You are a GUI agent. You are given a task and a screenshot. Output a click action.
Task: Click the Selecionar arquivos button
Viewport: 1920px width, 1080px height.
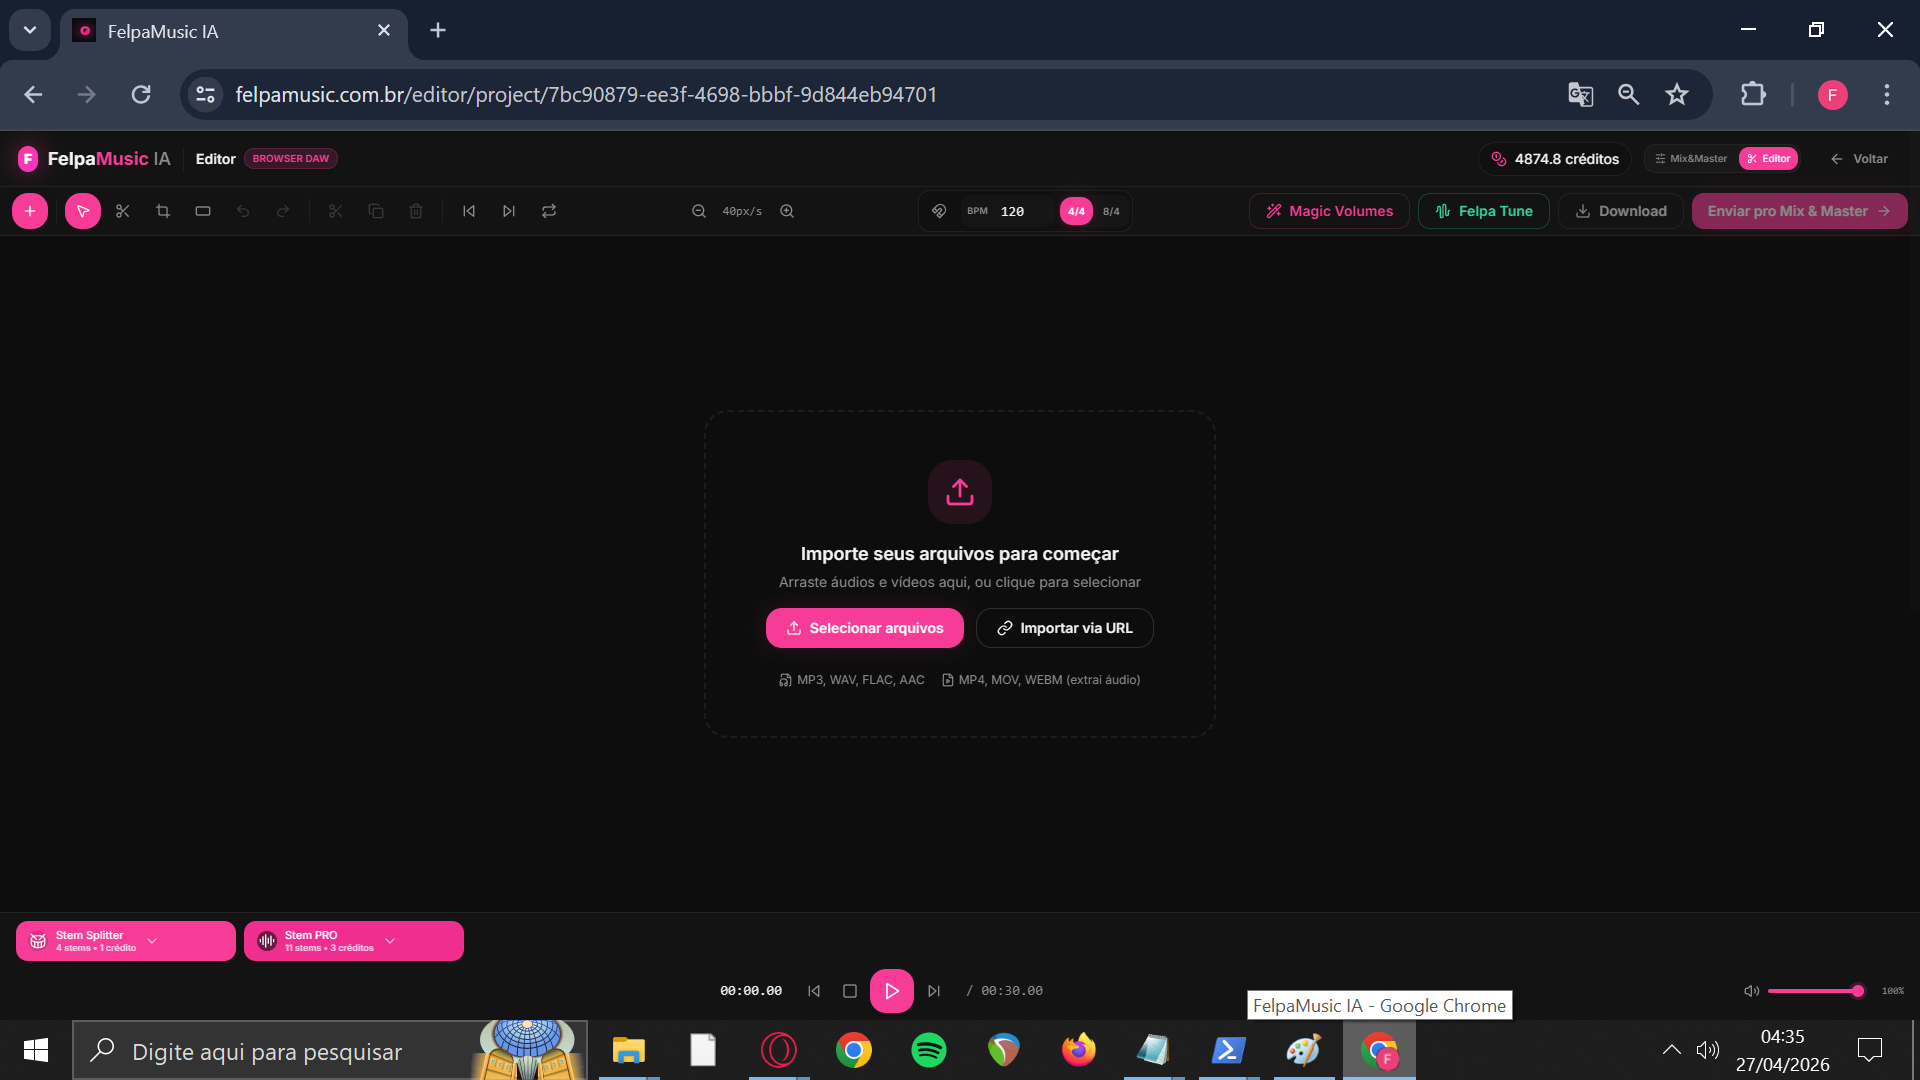[864, 627]
